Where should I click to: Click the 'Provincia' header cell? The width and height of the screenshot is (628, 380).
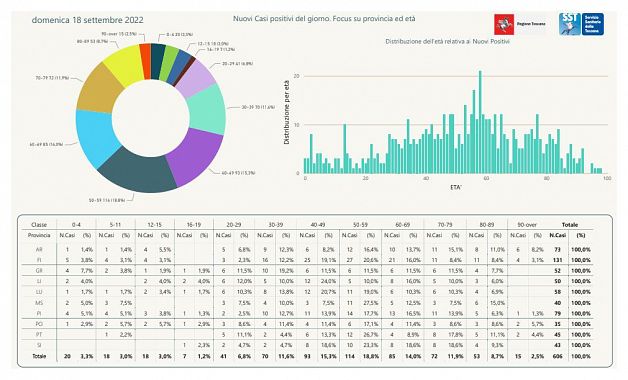[x=39, y=235]
